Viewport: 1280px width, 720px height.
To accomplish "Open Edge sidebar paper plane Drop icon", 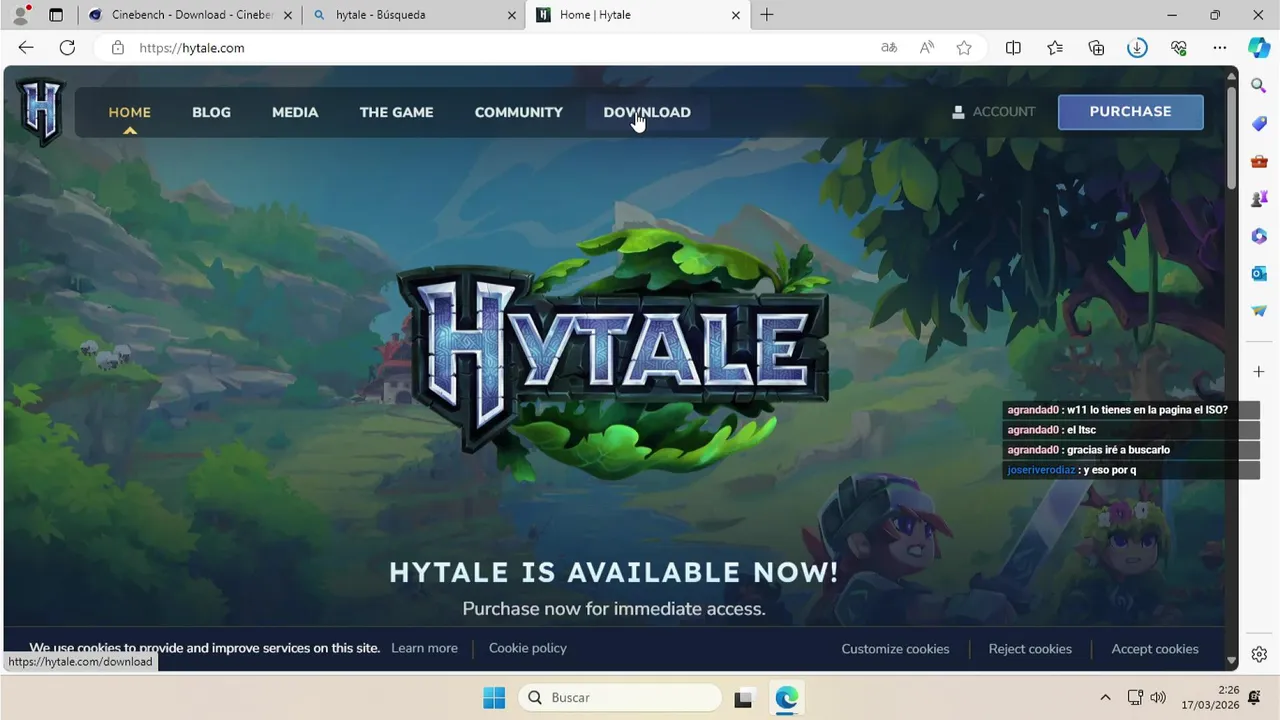I will [1259, 311].
